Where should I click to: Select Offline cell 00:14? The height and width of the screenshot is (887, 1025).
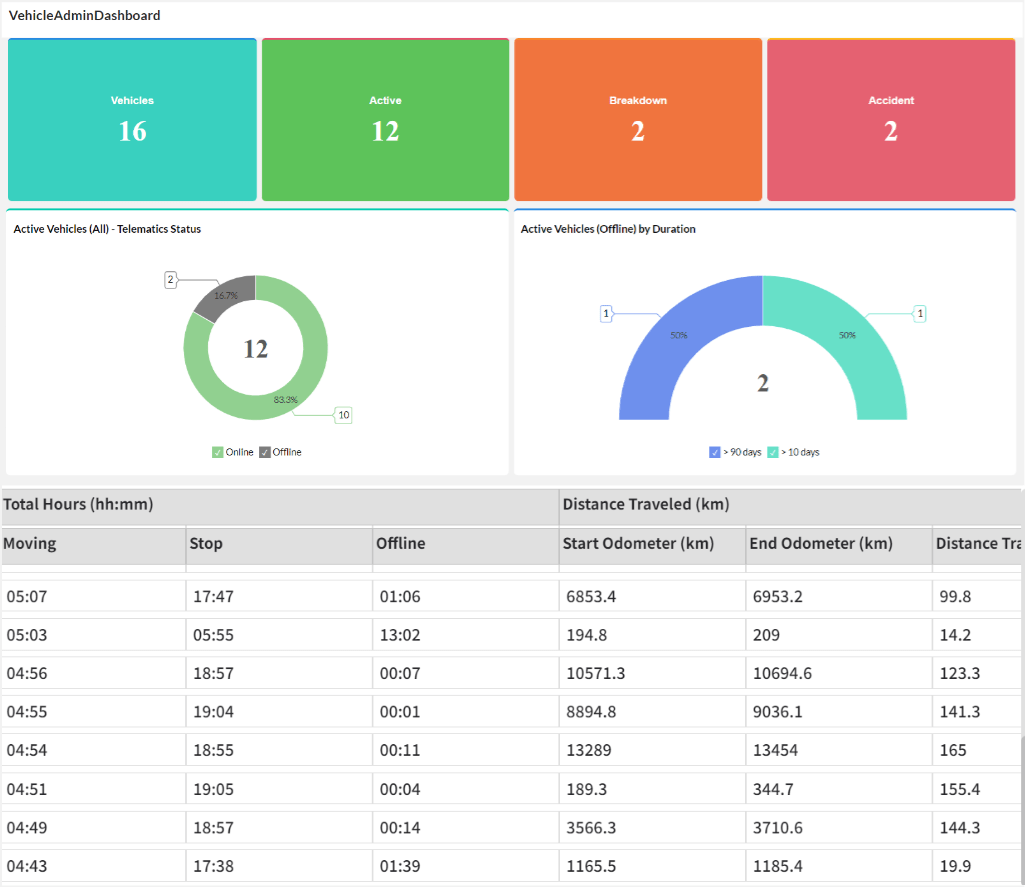[466, 829]
